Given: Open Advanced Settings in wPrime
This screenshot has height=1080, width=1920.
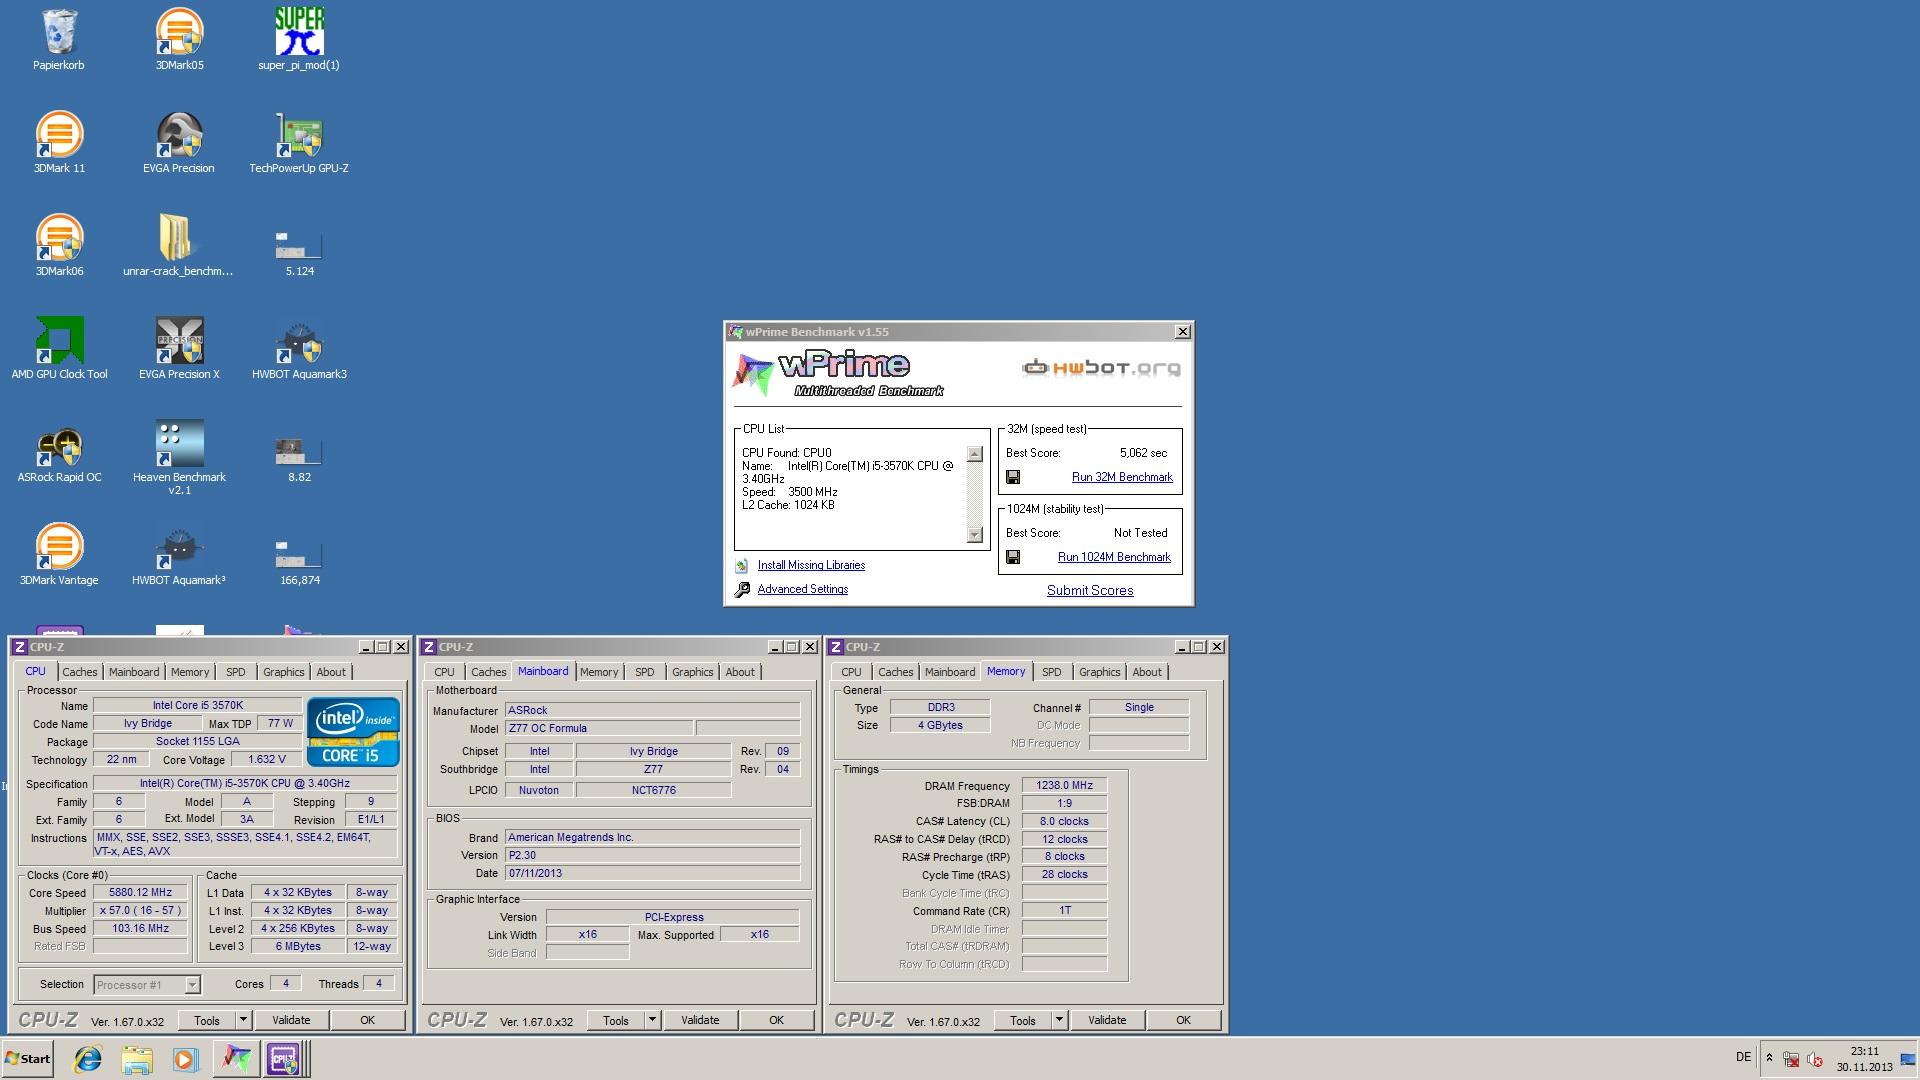Looking at the screenshot, I should coord(802,590).
